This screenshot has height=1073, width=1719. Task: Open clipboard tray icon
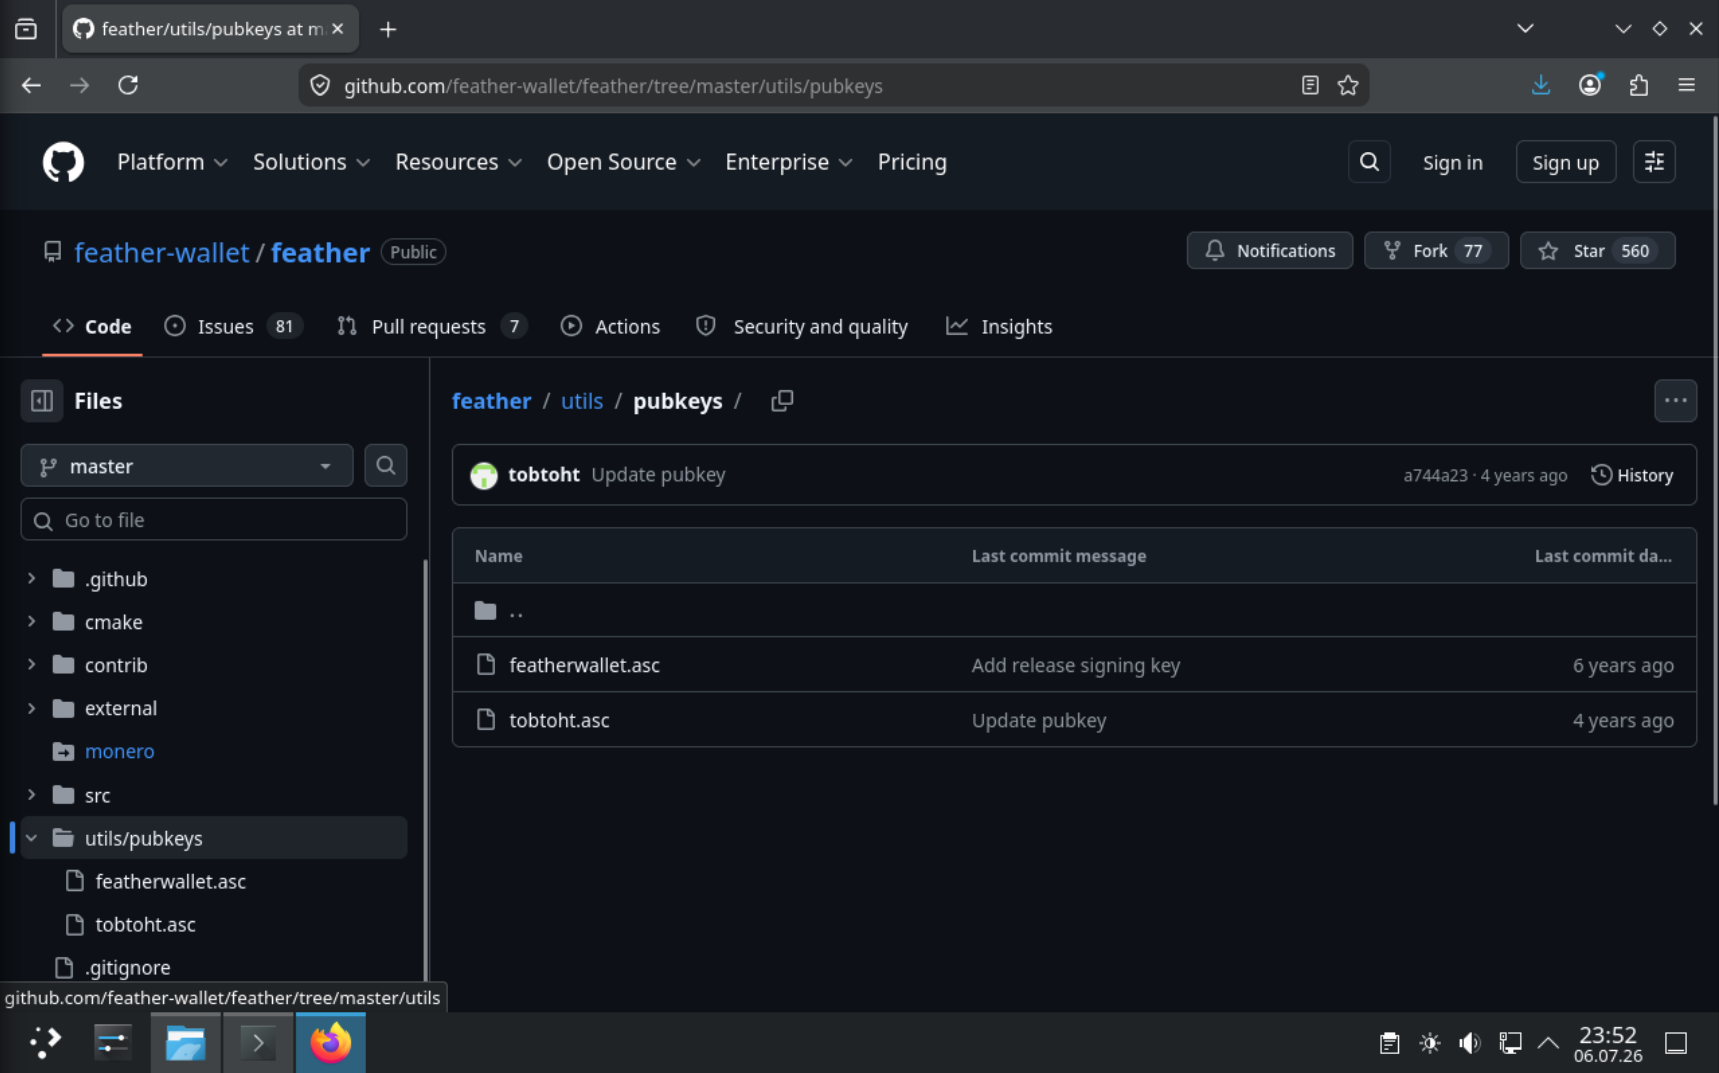click(x=1389, y=1044)
